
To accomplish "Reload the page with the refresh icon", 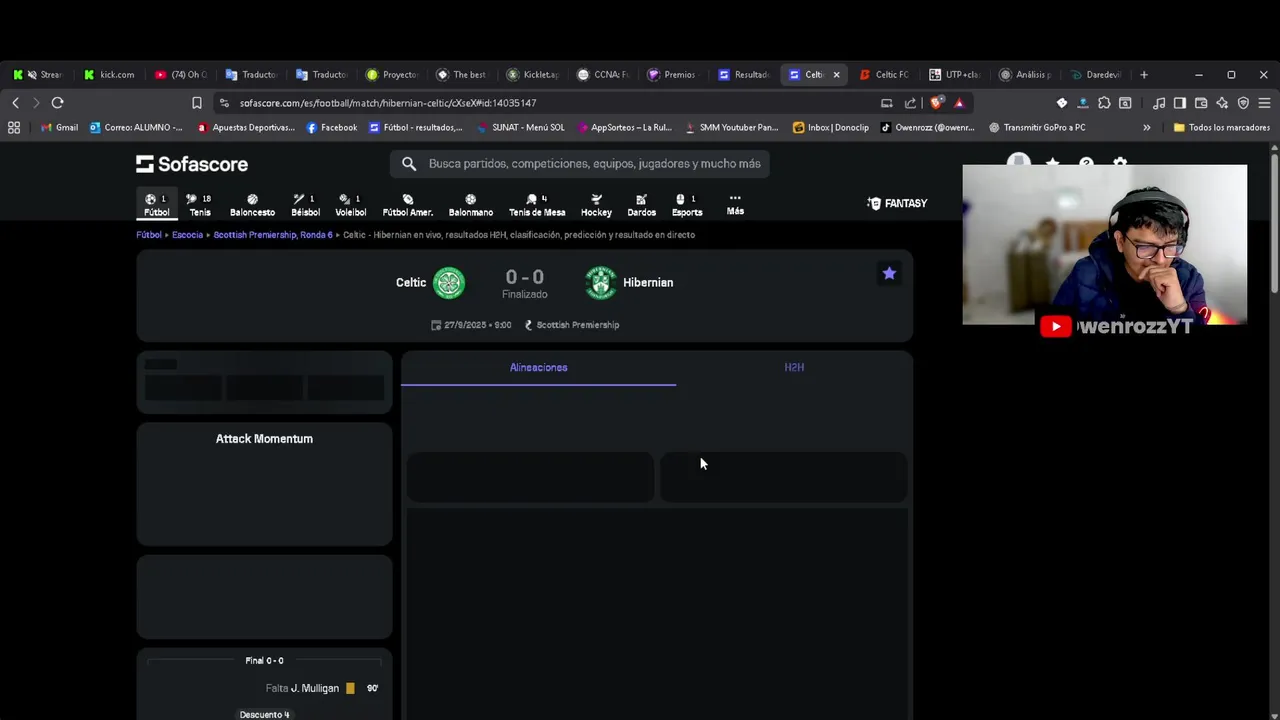I will (x=58, y=103).
